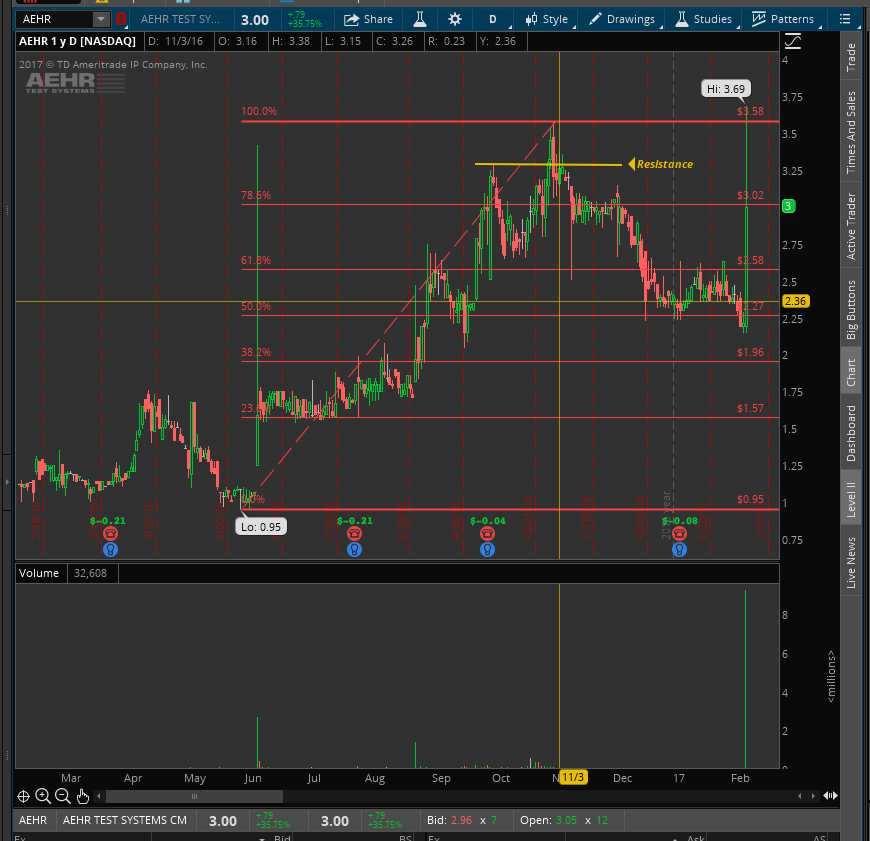Switch to the Trade sidebar tab
The height and width of the screenshot is (841, 870).
(851, 57)
